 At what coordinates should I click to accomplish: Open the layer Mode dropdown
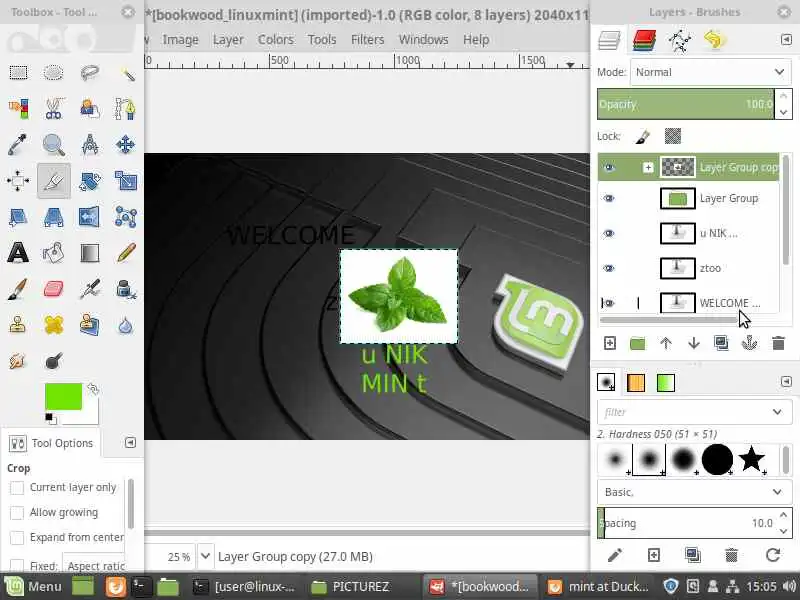(711, 72)
